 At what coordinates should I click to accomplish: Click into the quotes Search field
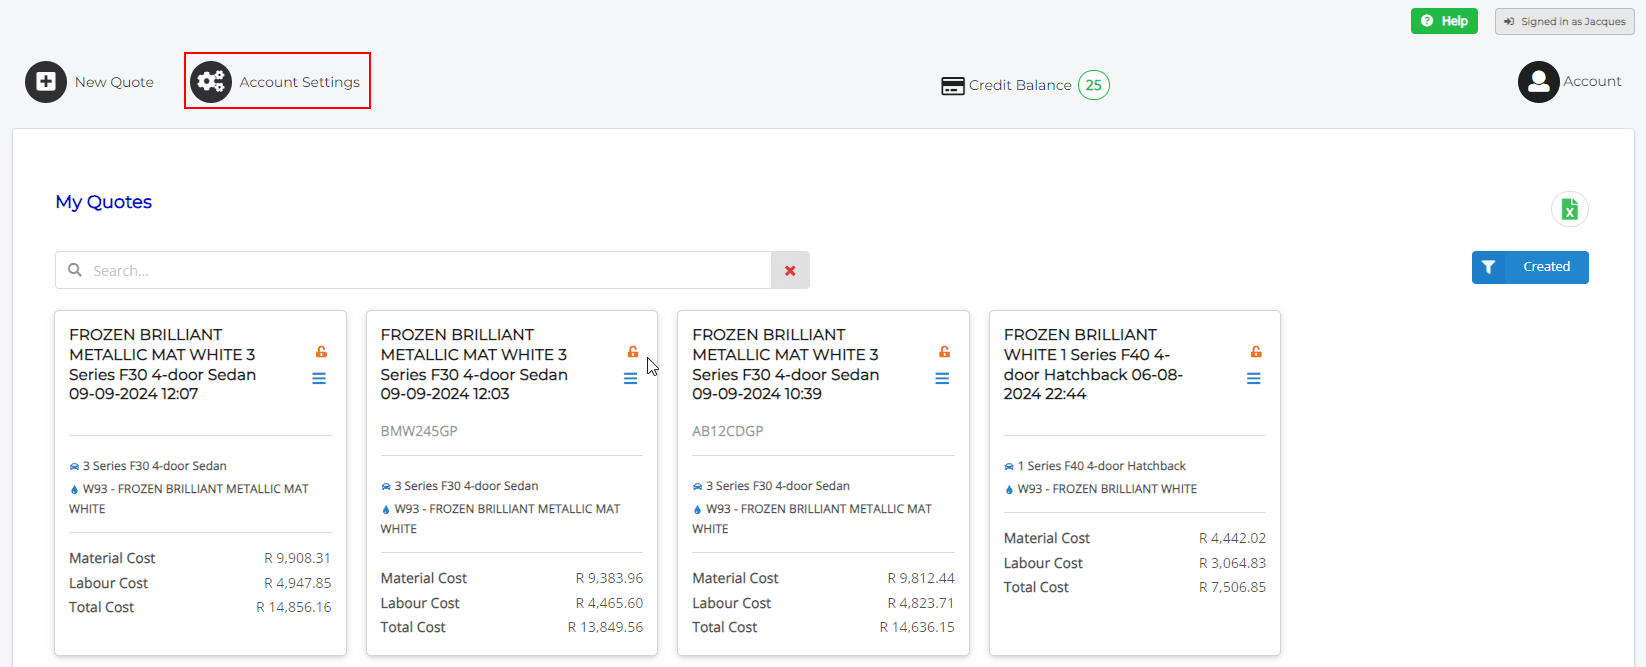click(x=420, y=270)
